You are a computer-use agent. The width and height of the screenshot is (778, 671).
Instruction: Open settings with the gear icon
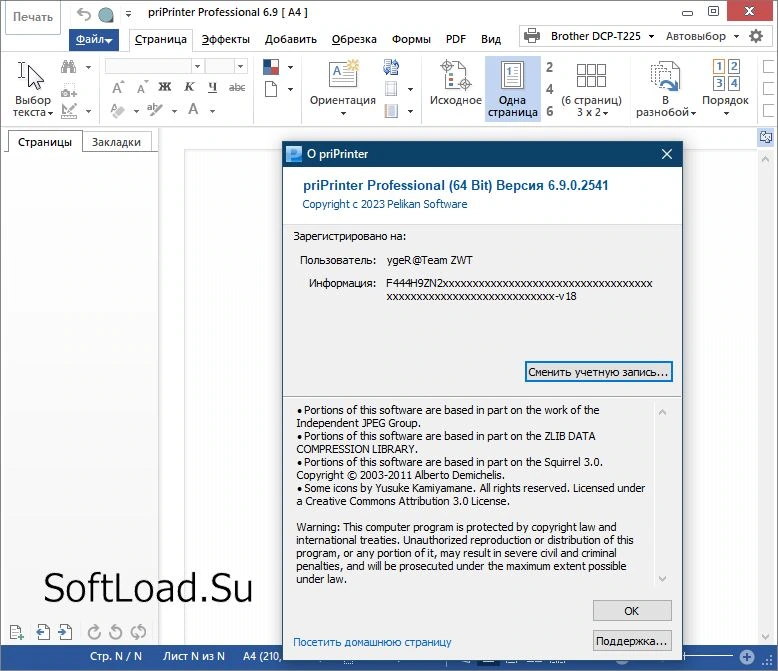click(x=756, y=36)
